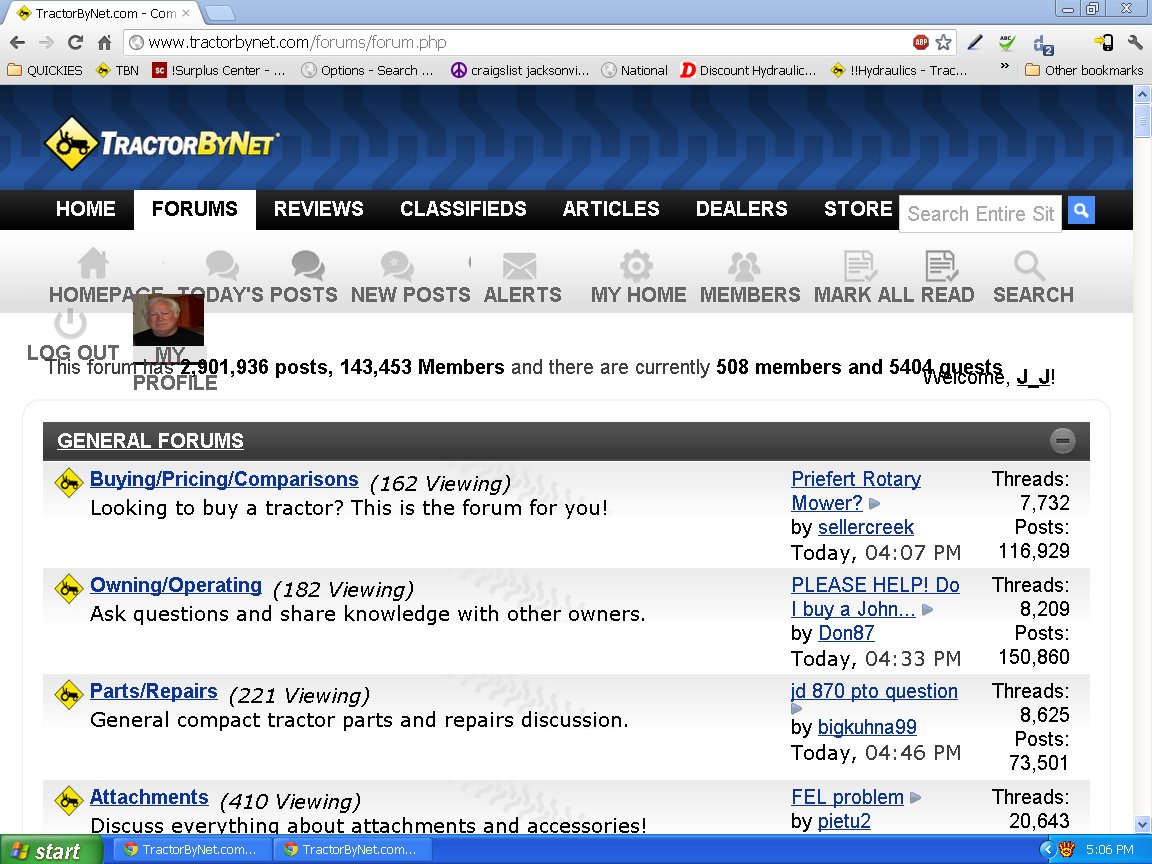
Task: Click the page vertical scrollbar down arrow
Action: (x=1142, y=825)
